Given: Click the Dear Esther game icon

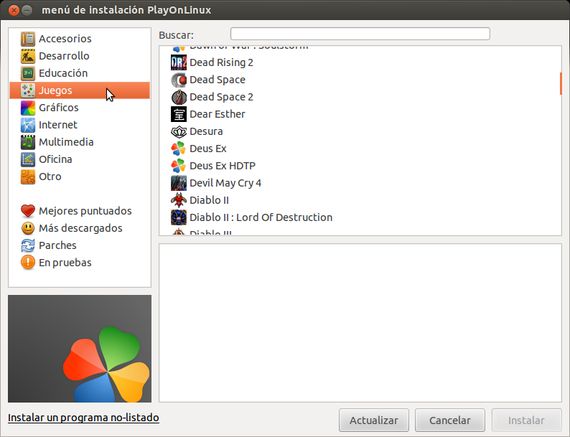Looking at the screenshot, I should pos(179,114).
